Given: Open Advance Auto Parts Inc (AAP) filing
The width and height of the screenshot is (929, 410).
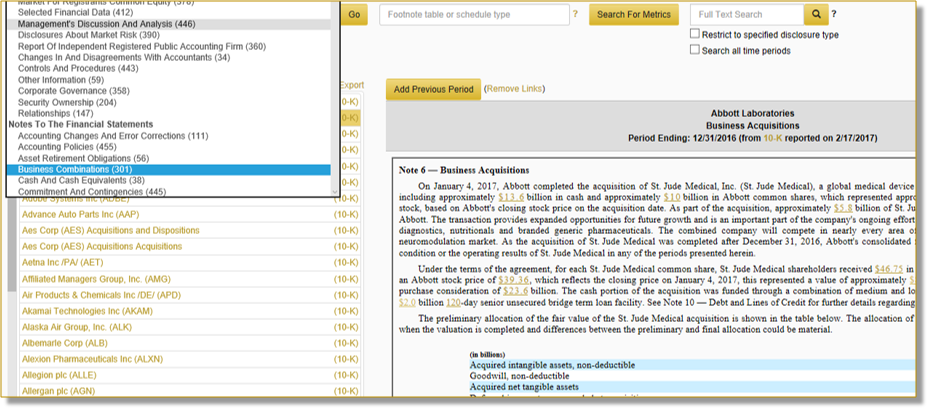Looking at the screenshot, I should pos(80,214).
